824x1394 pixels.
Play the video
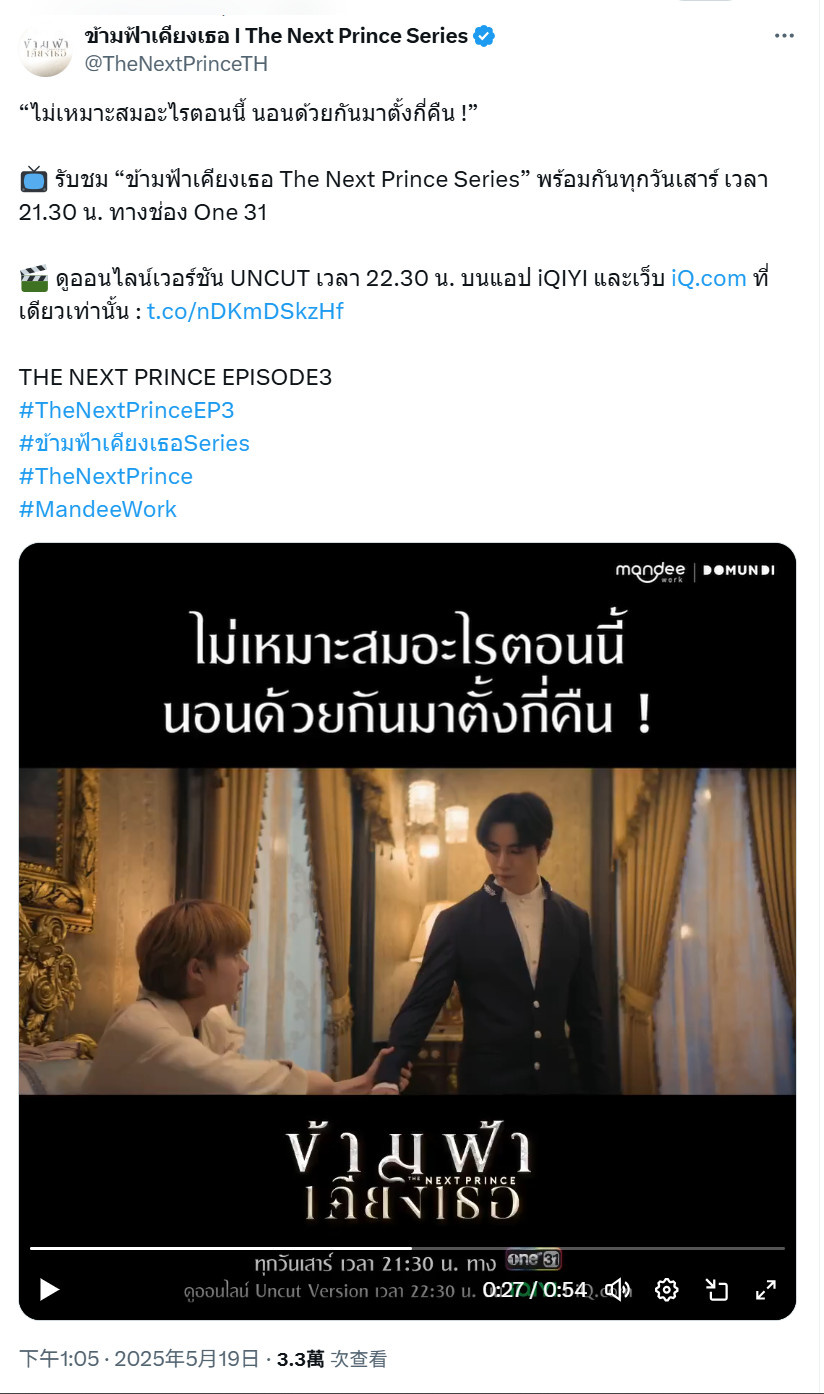coord(49,1290)
